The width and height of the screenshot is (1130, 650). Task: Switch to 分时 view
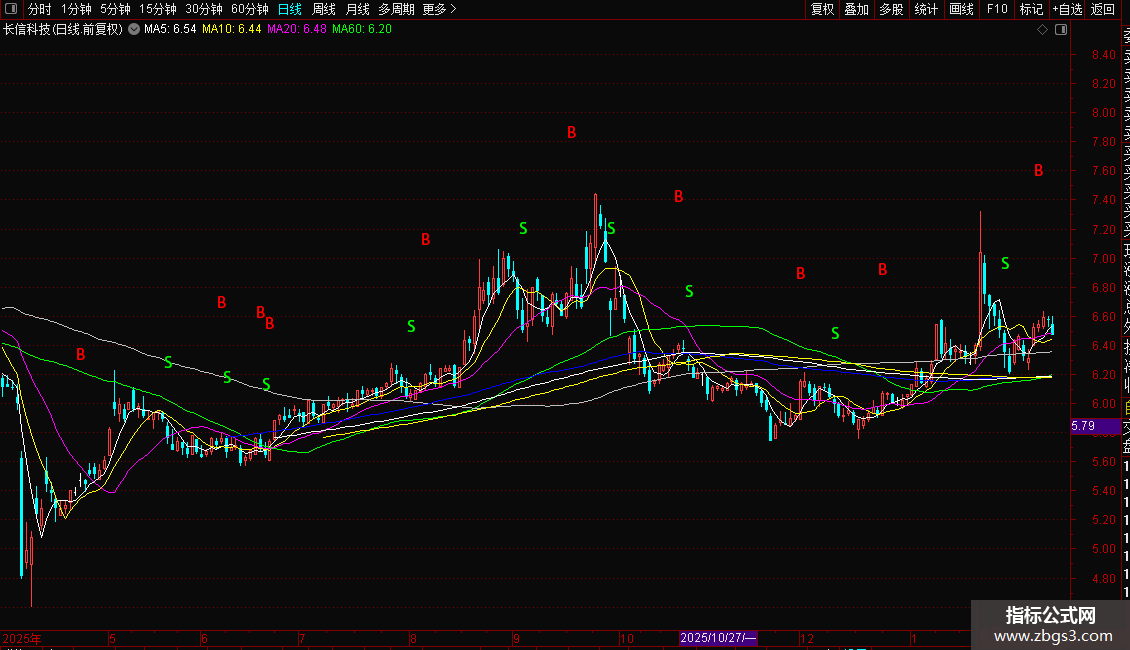point(39,9)
